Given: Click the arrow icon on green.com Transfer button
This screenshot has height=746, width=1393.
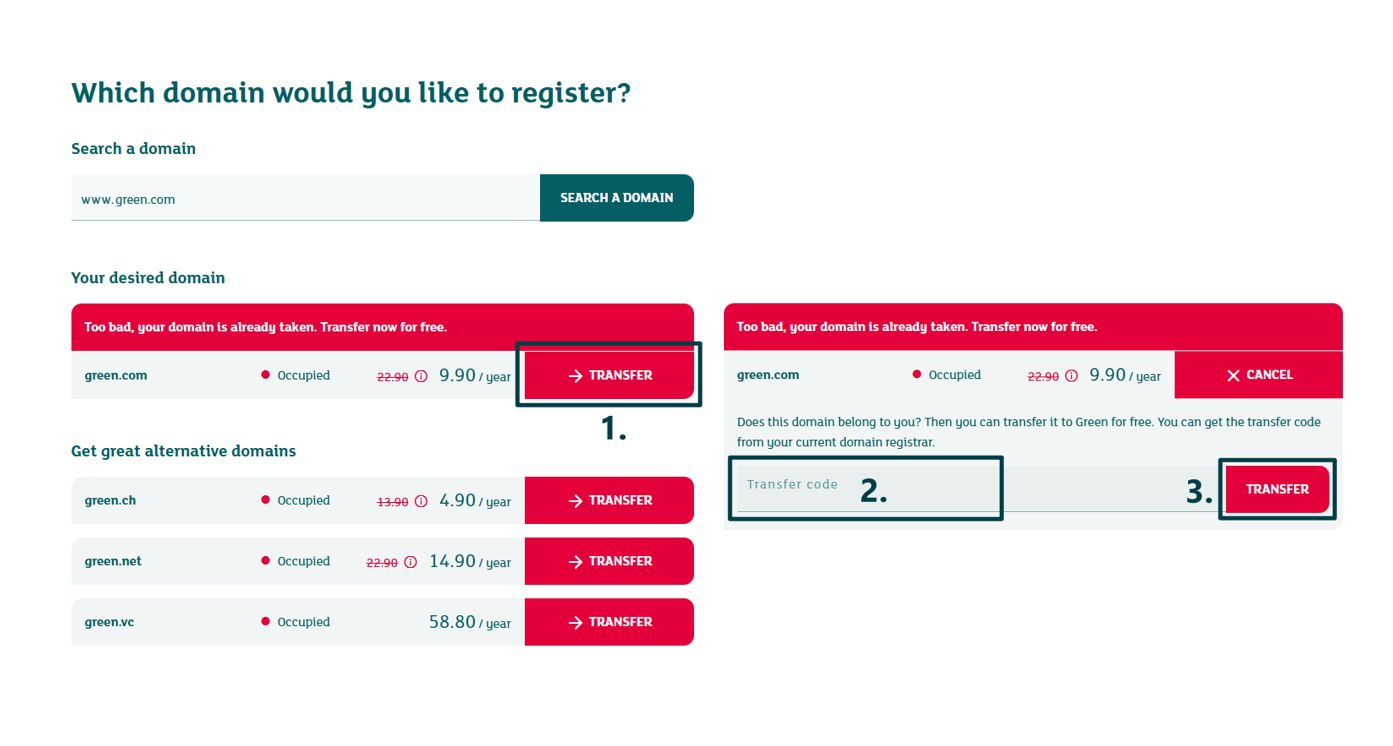Looking at the screenshot, I should (575, 375).
